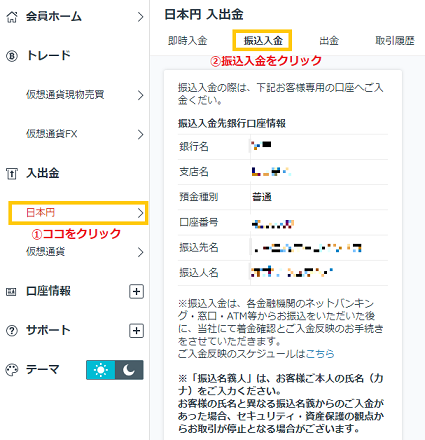The image size is (425, 440).
Task: Click the account icon beside 口座情報
Action: tap(11, 292)
